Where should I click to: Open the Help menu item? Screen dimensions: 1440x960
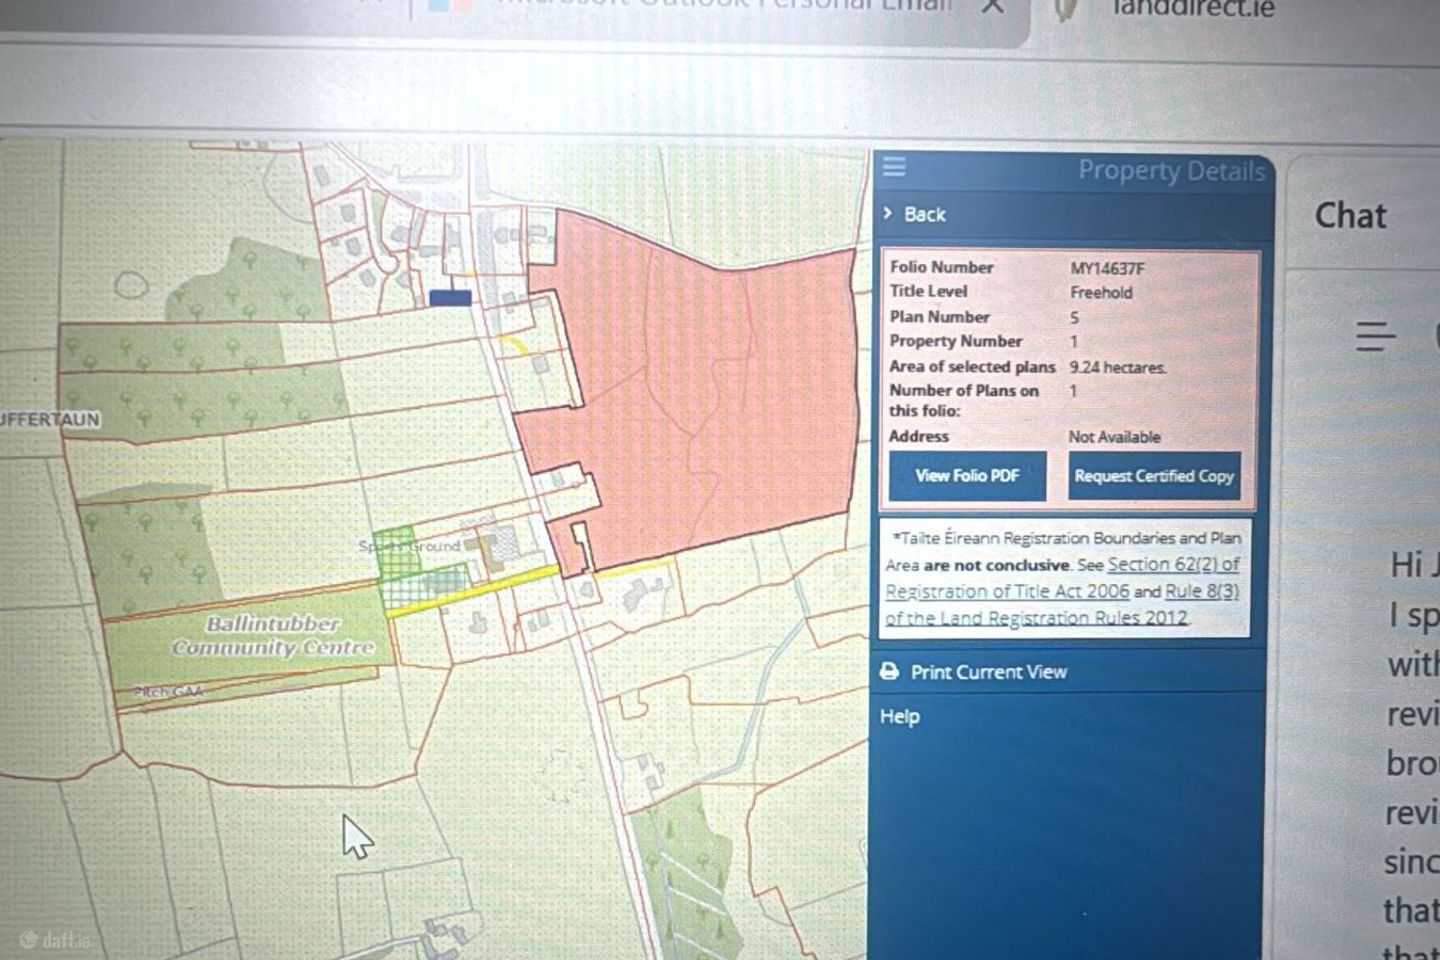coord(900,717)
